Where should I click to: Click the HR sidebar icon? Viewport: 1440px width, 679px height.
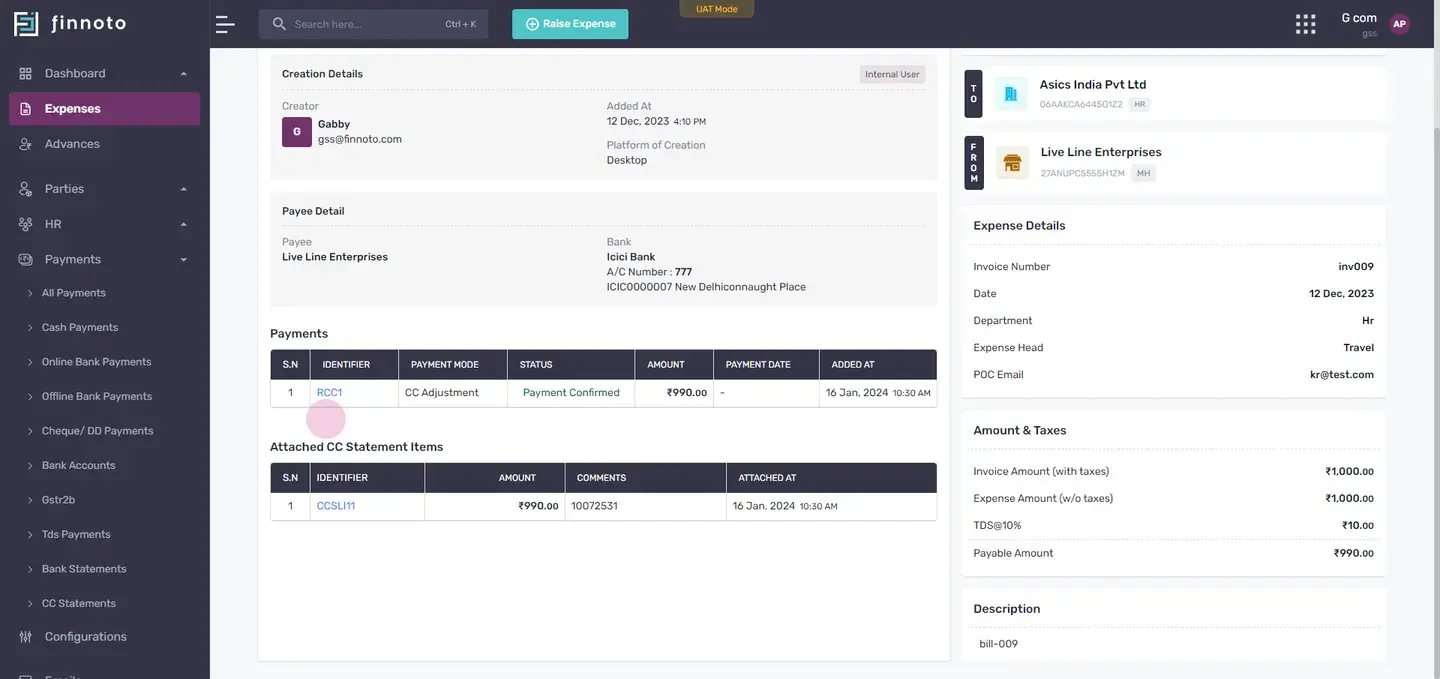26,224
